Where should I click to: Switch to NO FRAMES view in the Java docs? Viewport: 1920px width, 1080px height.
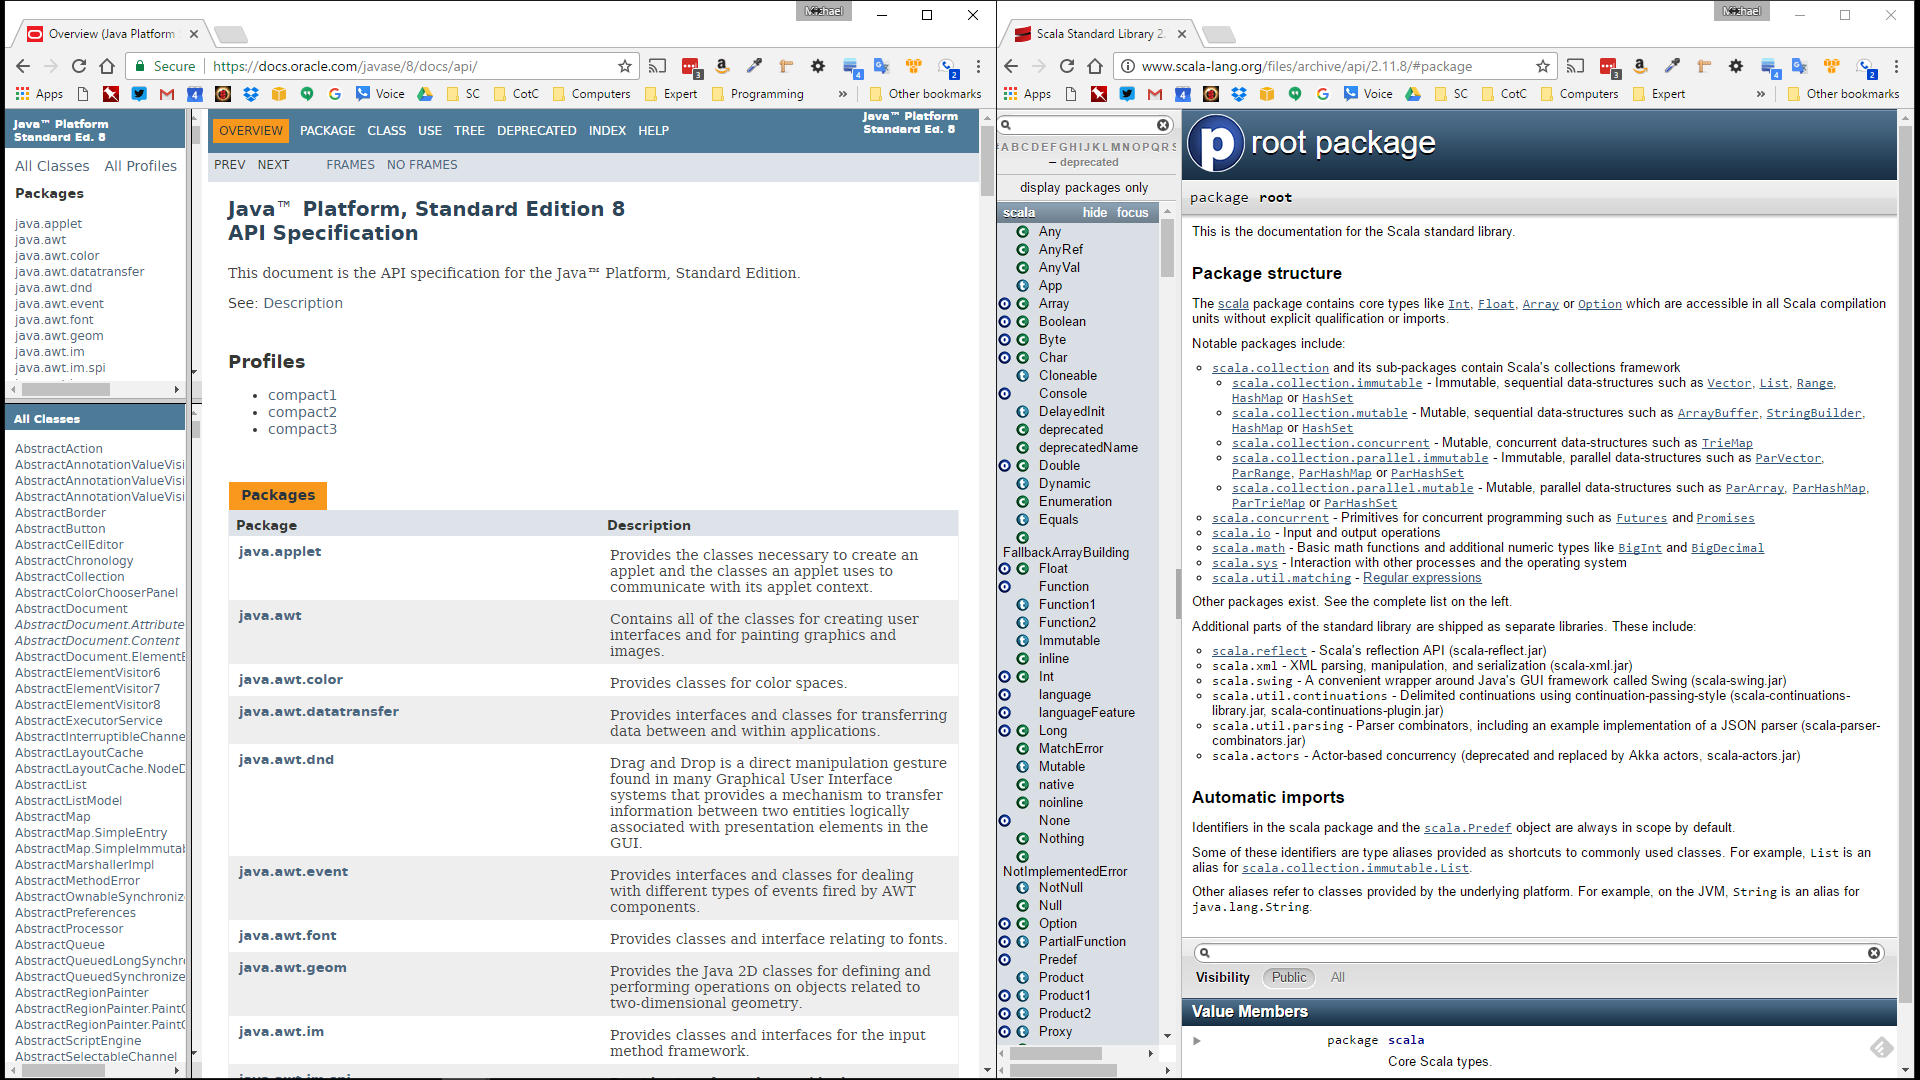click(x=422, y=165)
